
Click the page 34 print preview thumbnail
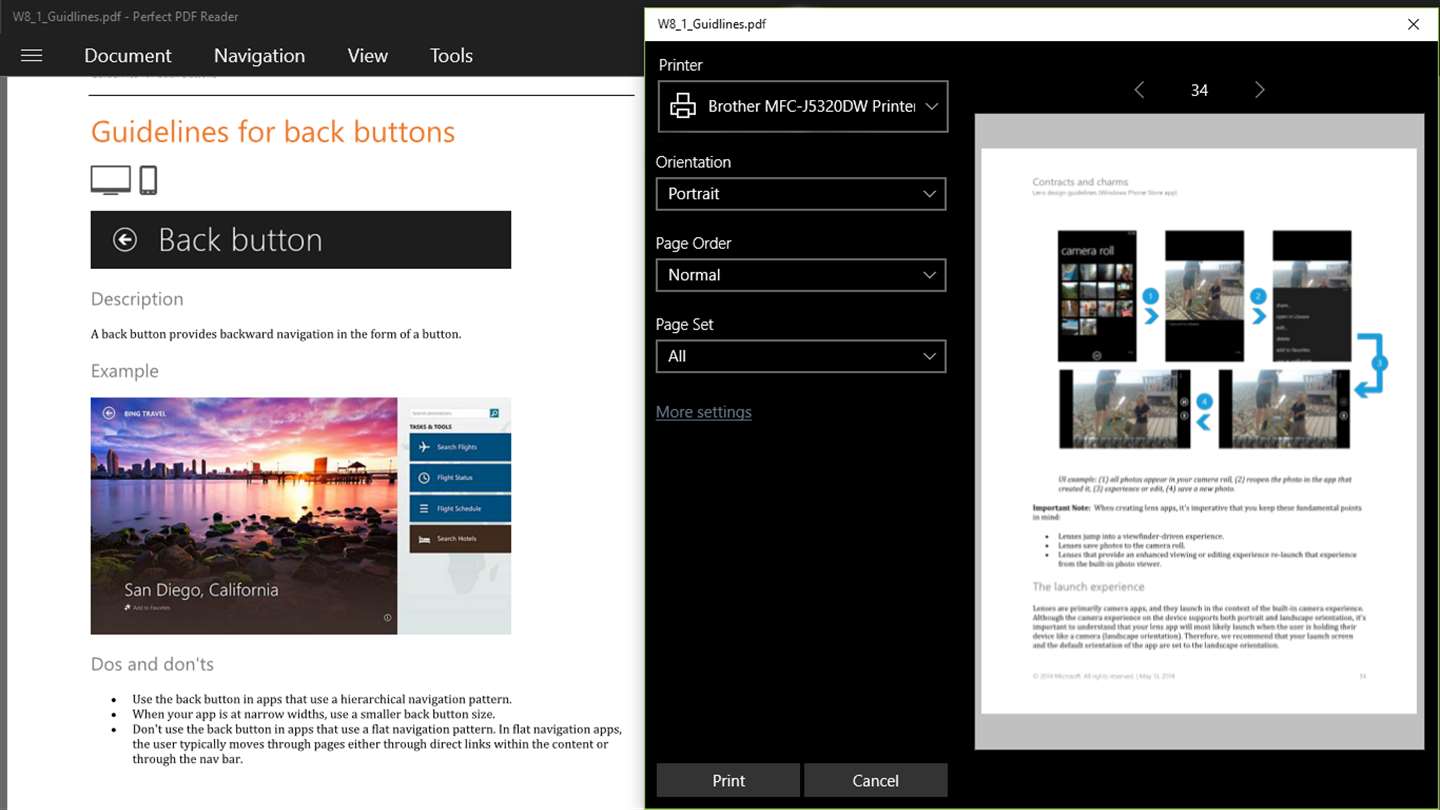1199,431
